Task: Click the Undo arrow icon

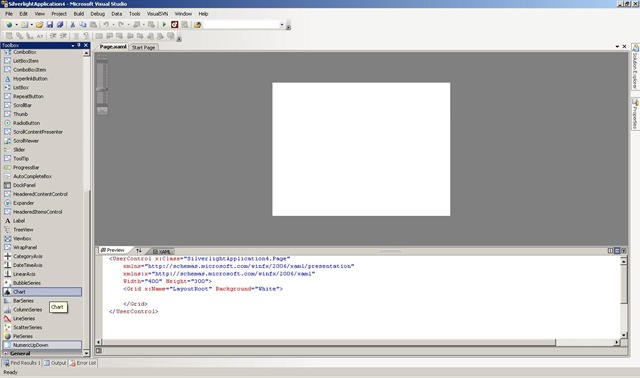Action: coord(106,25)
